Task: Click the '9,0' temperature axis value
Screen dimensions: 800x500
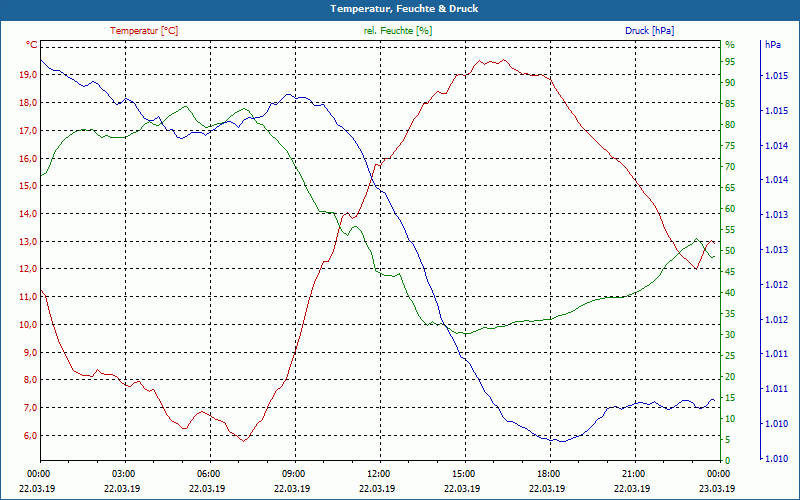Action: click(30, 353)
